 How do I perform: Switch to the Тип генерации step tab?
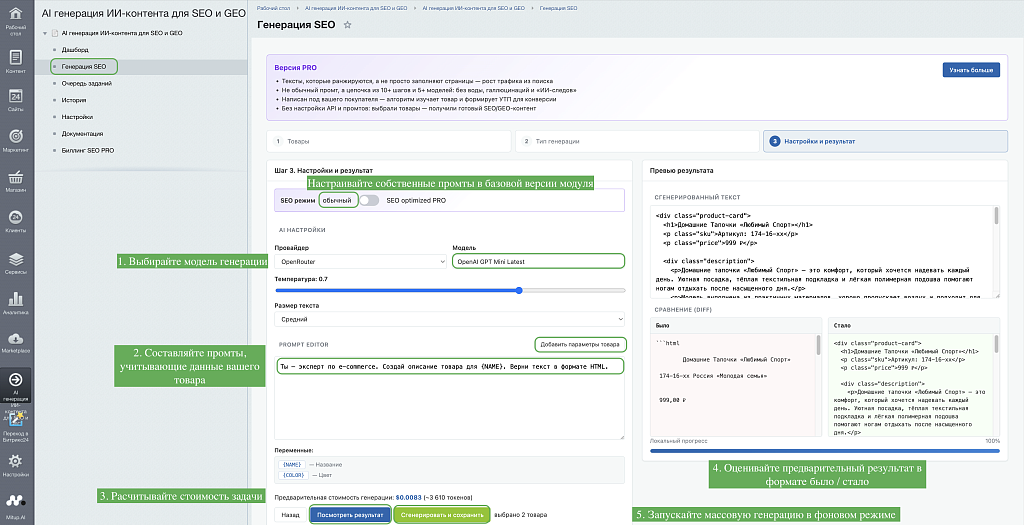coord(637,141)
